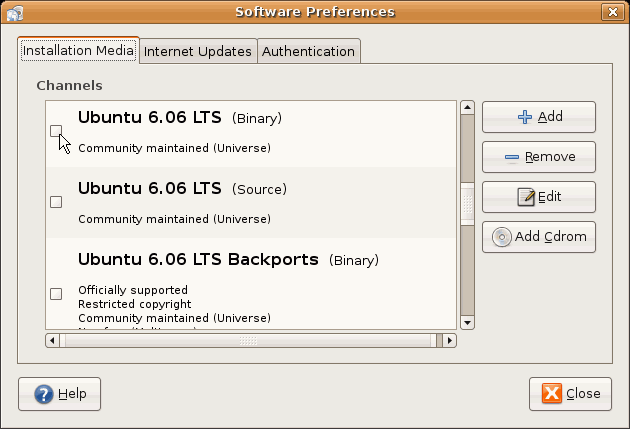The image size is (630, 429).
Task: Select the Ubuntu 6.06 LTS Backports title
Action: click(228, 260)
